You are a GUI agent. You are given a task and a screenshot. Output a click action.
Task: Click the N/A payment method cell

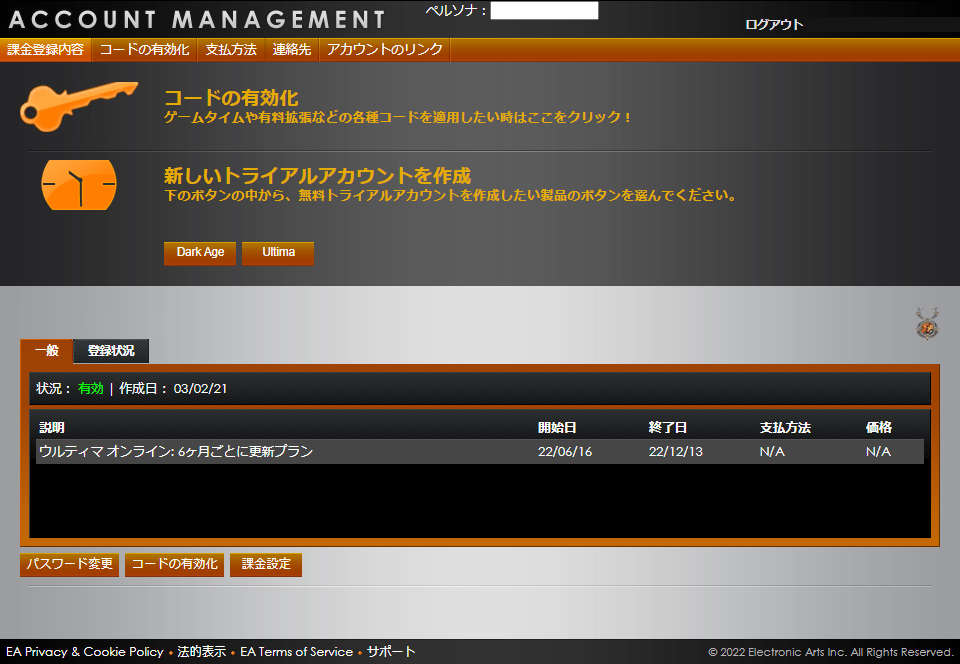pyautogui.click(x=772, y=452)
